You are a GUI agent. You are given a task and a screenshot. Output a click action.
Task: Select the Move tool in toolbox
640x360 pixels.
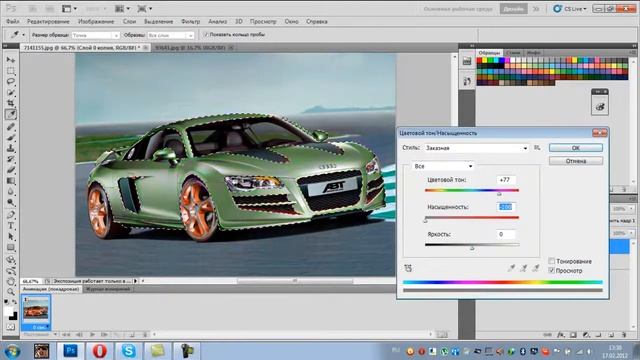point(11,60)
